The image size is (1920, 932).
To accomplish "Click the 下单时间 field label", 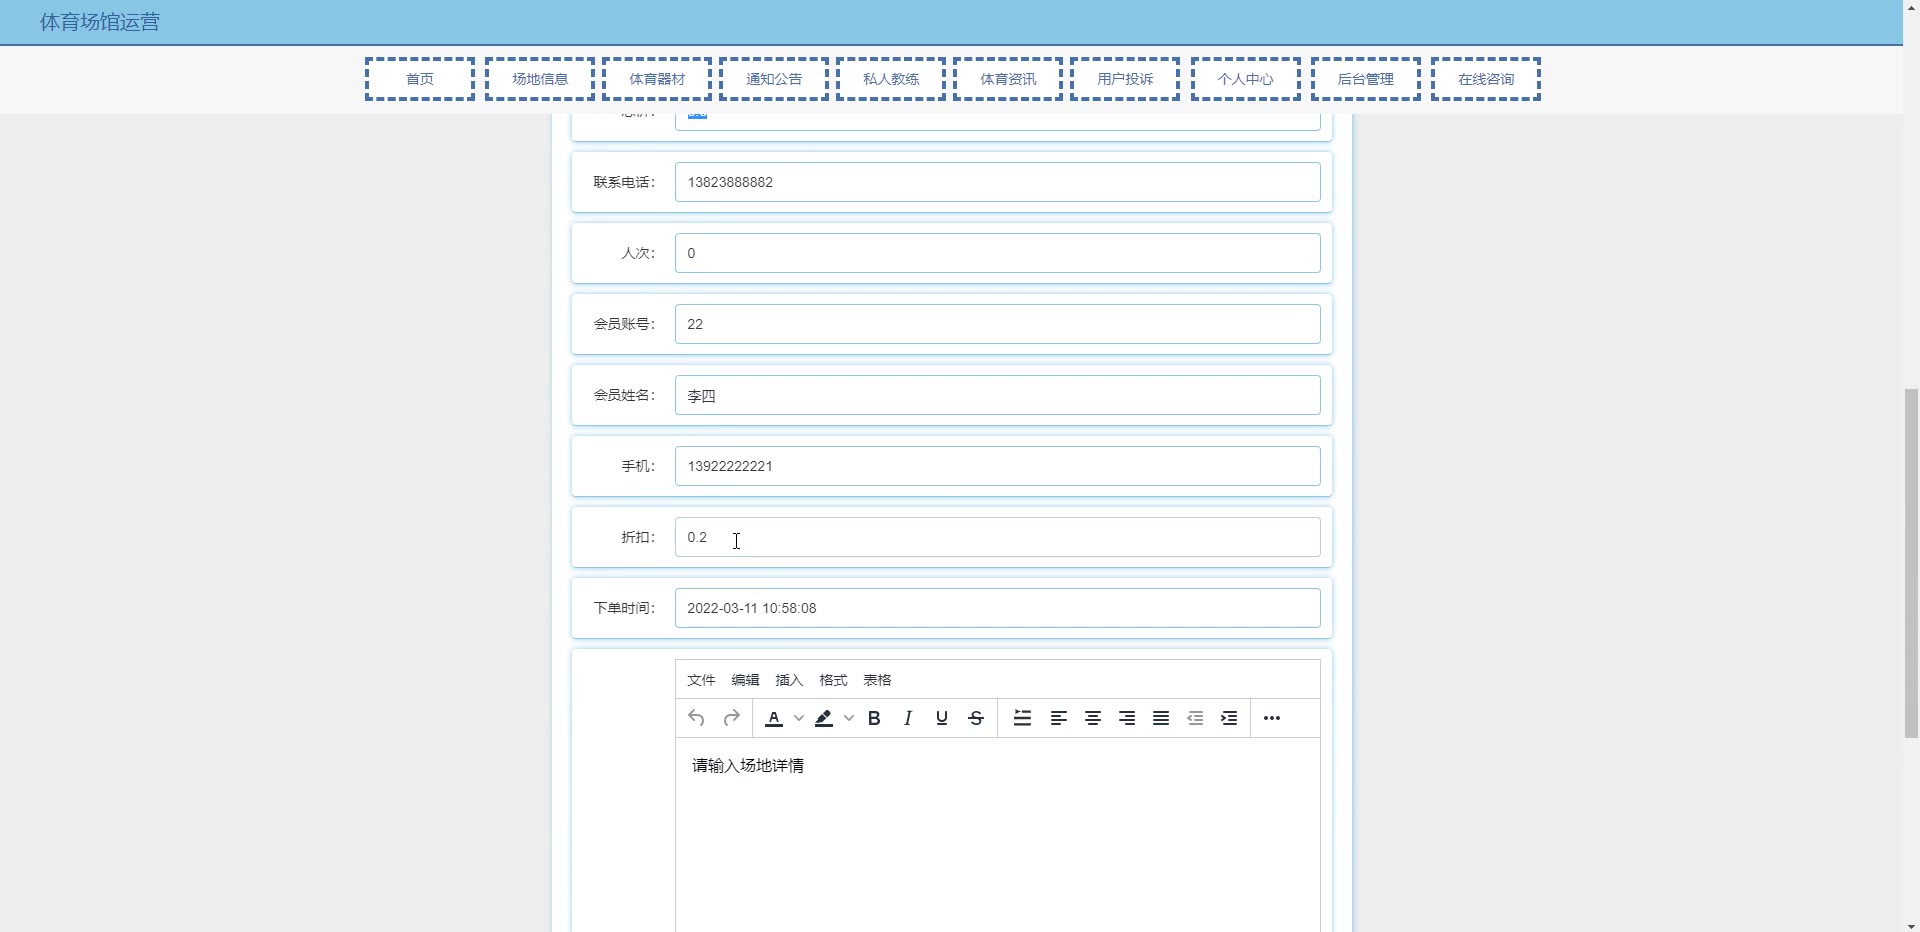I will (624, 608).
